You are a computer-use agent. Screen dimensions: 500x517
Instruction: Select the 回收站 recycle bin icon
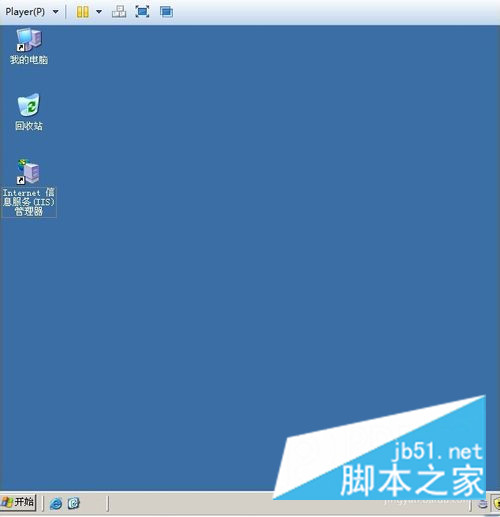[x=29, y=105]
